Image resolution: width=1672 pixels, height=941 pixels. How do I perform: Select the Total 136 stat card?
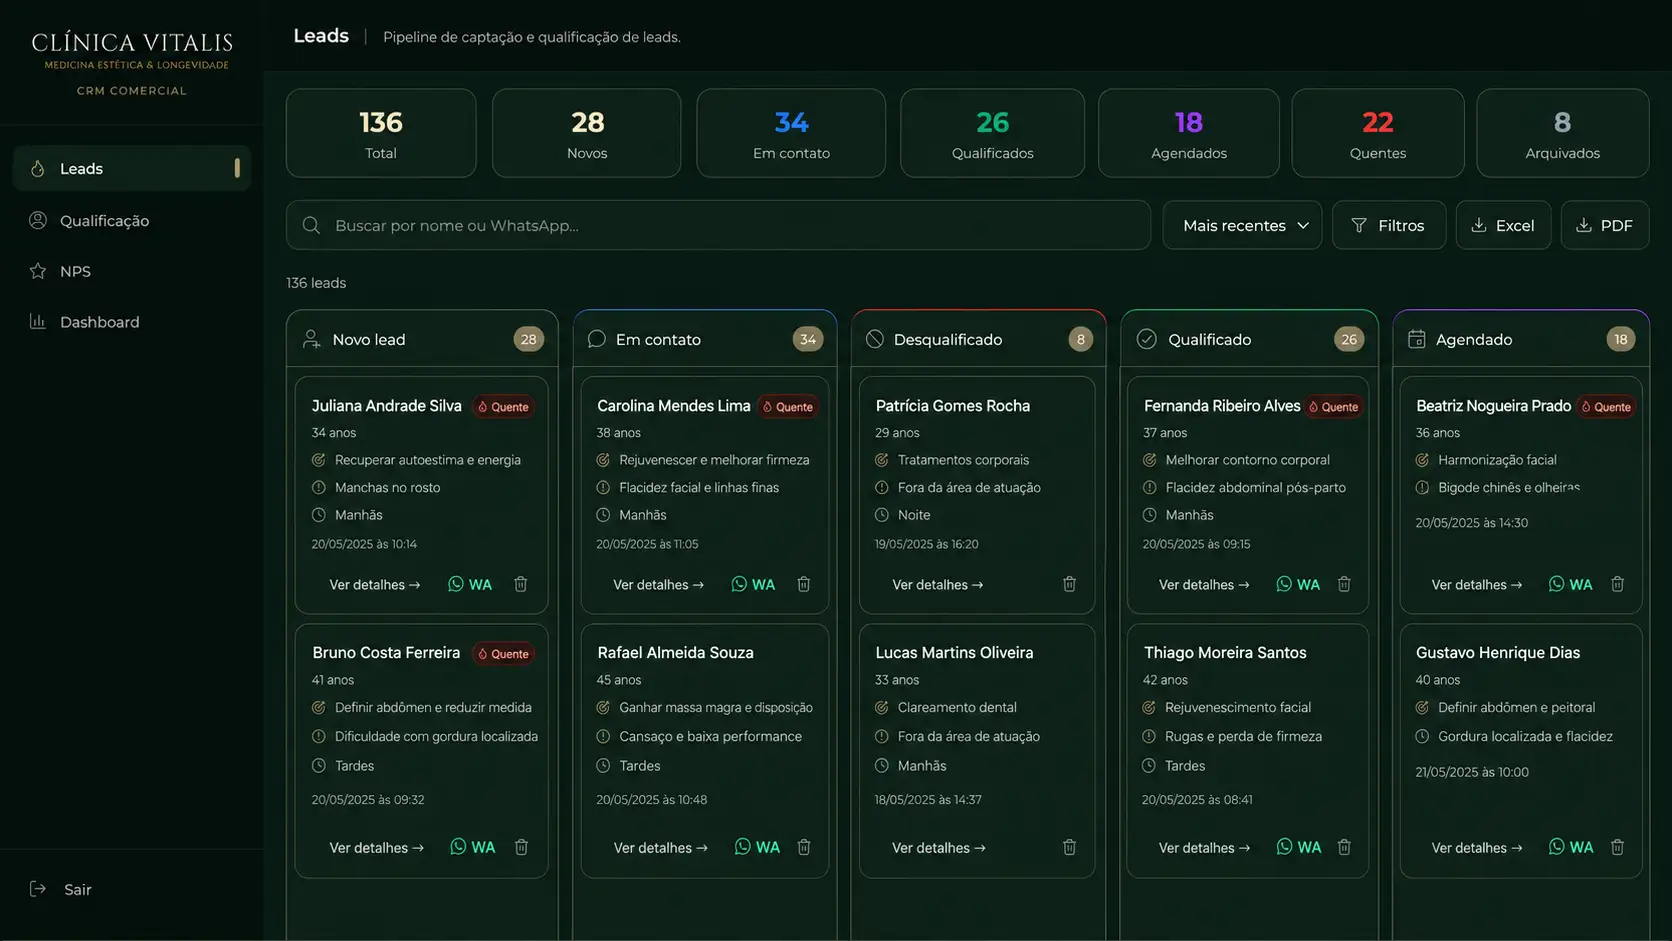click(381, 133)
